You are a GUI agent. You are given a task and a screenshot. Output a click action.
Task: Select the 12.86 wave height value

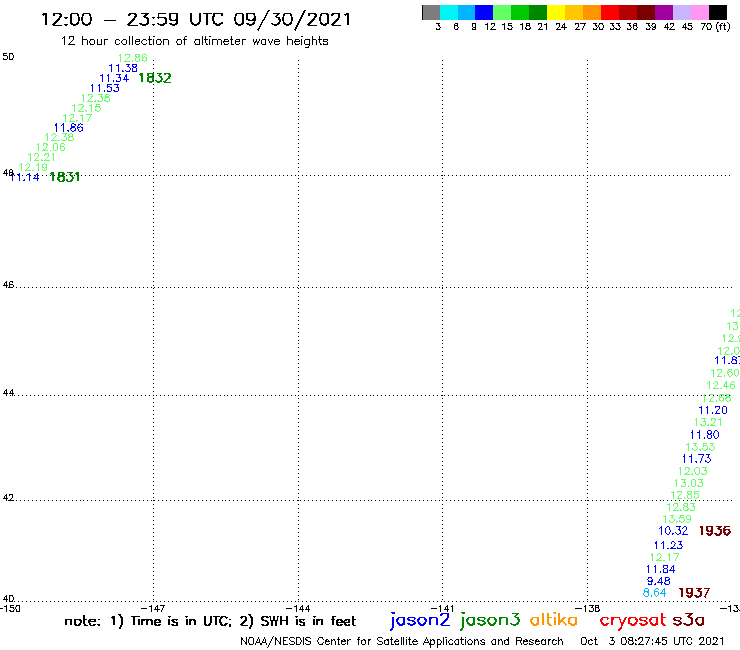click(133, 58)
